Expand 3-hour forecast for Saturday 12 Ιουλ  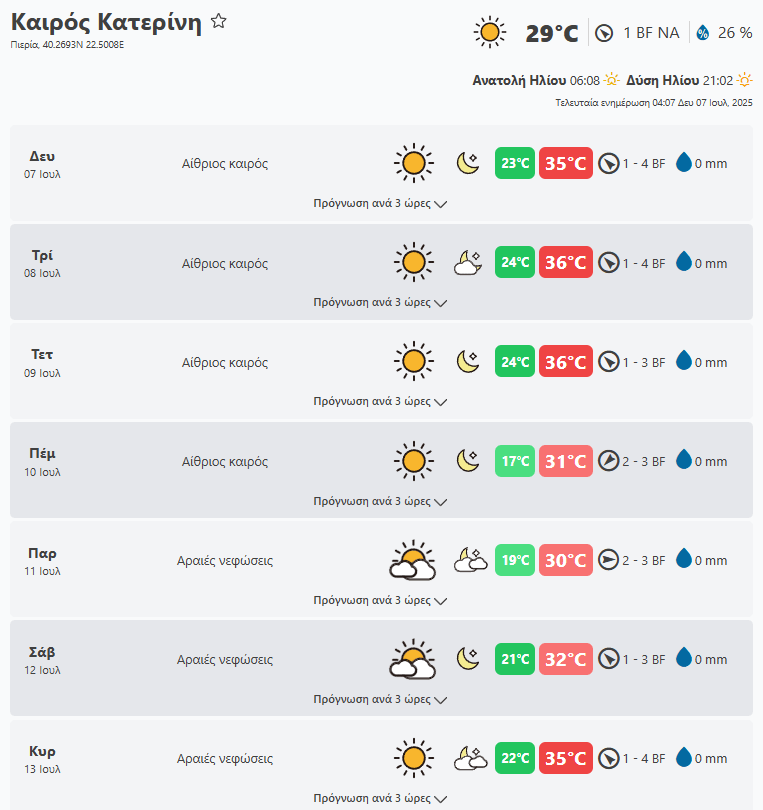point(380,700)
